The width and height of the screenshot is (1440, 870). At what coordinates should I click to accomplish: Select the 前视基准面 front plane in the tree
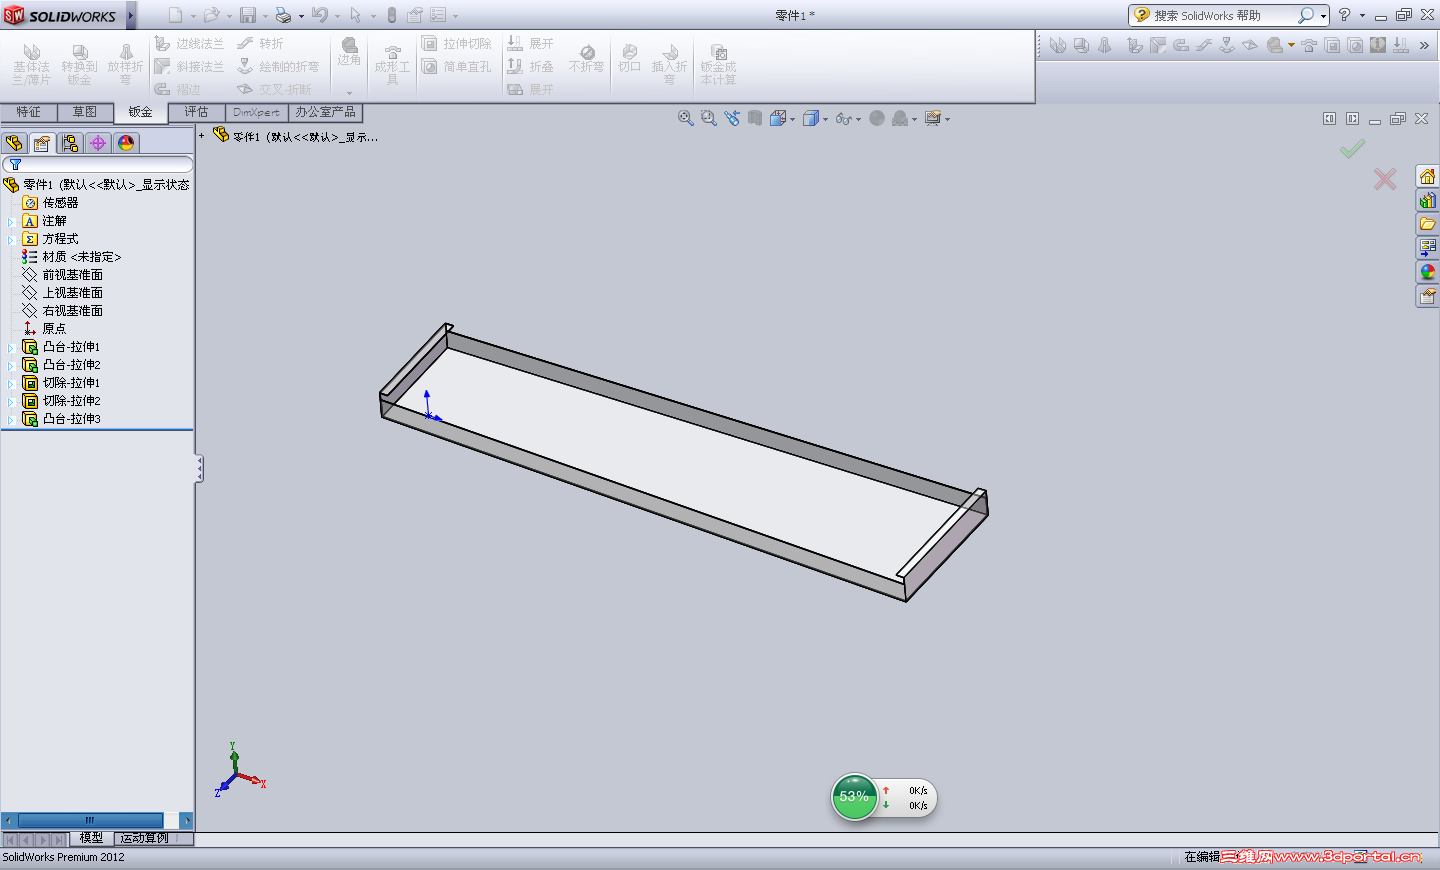(62, 275)
